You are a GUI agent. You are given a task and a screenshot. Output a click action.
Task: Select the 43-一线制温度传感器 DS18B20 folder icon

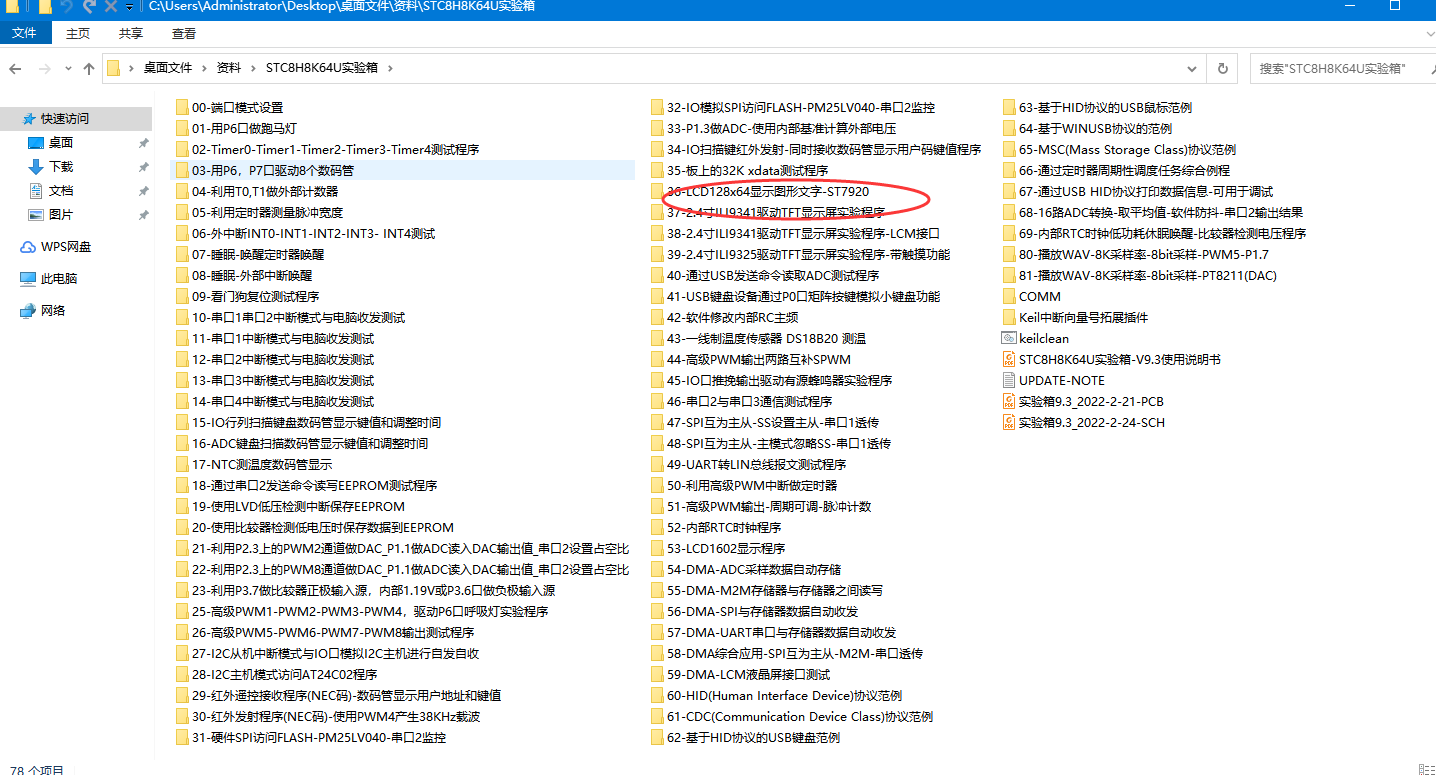tap(657, 338)
